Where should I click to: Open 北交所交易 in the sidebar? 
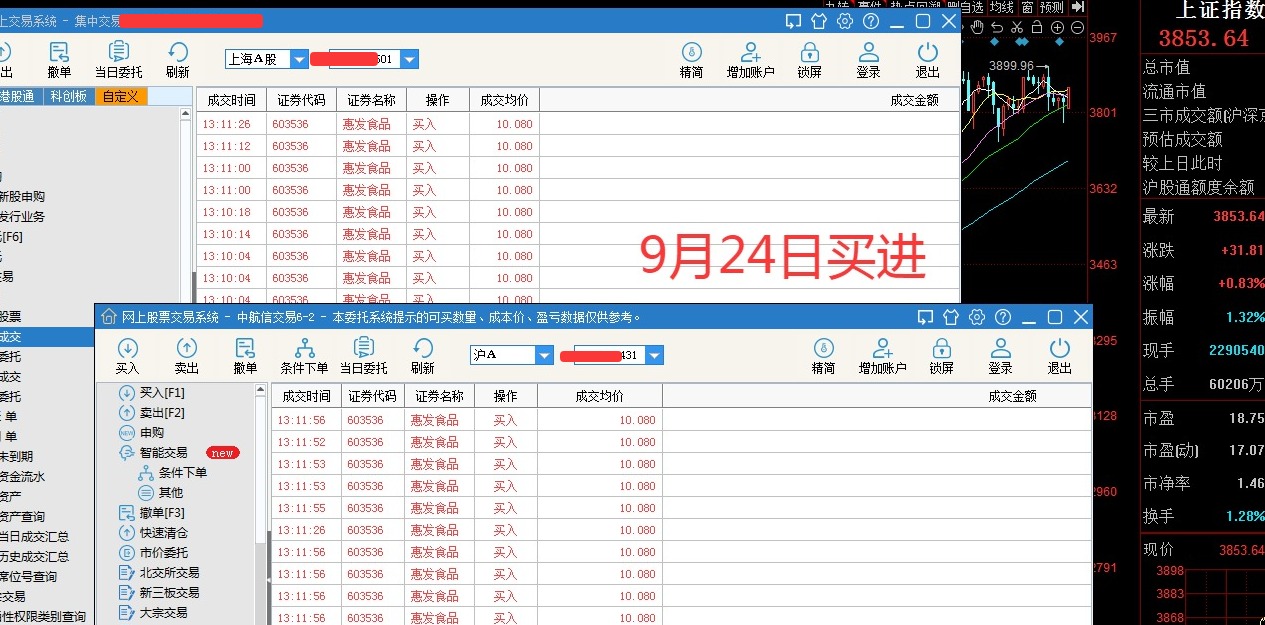coord(169,573)
